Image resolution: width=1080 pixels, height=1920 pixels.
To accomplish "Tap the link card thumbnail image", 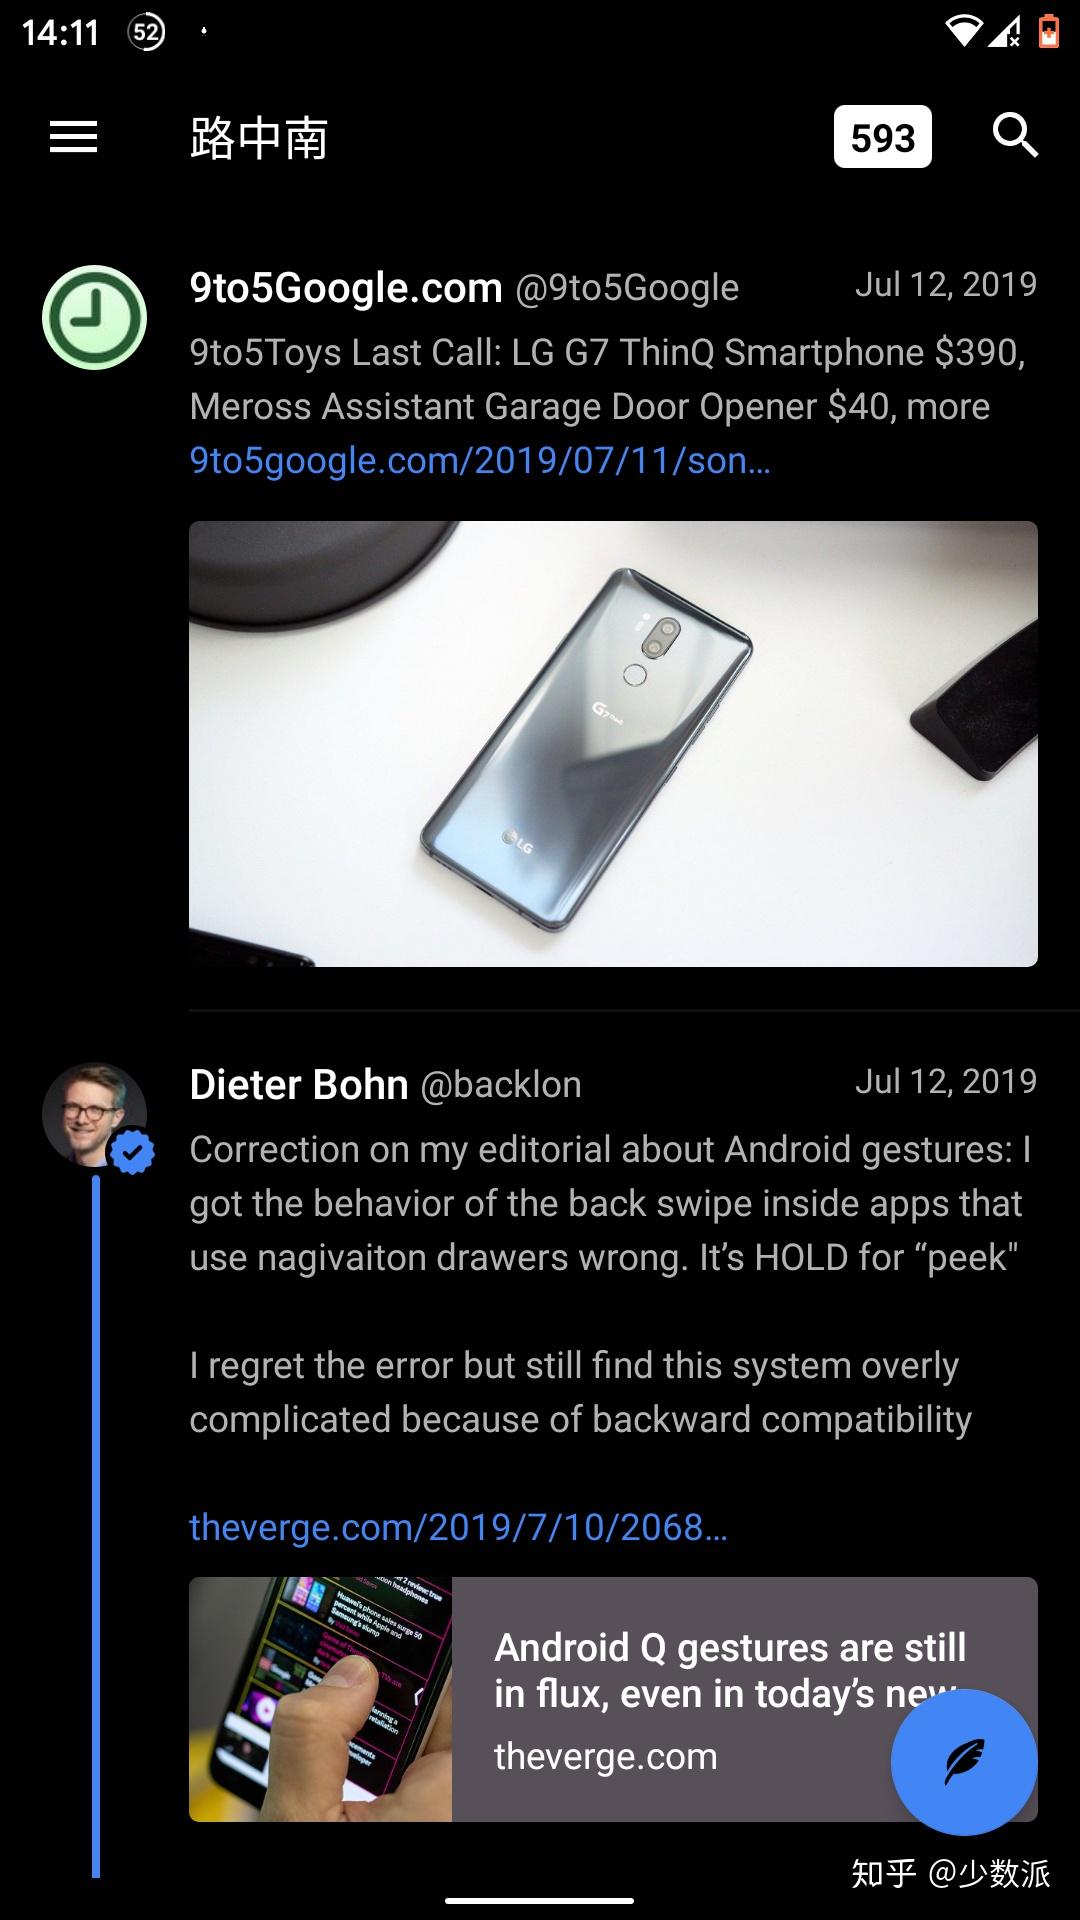I will click(320, 1699).
